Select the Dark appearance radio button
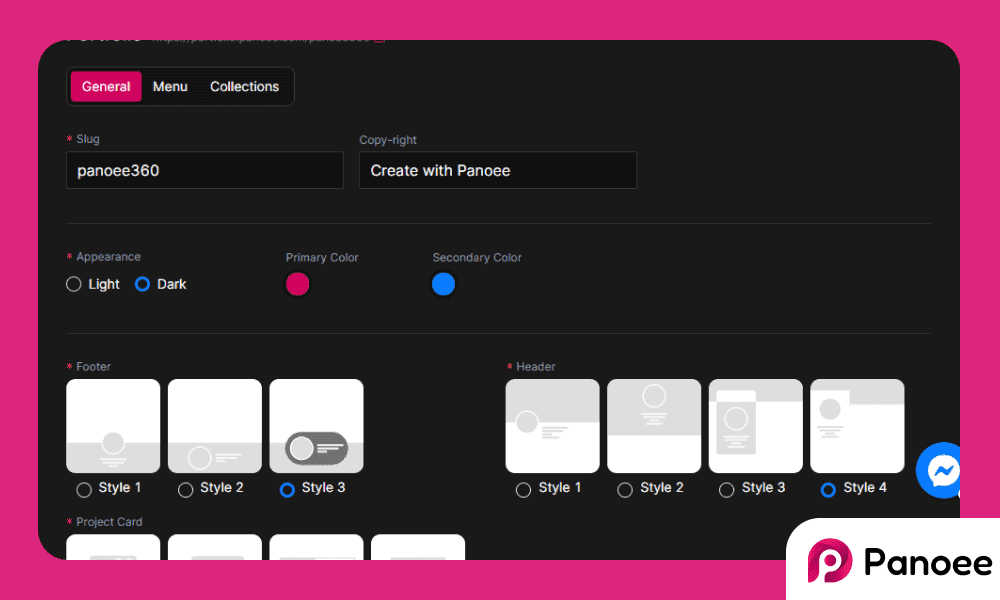1000x600 pixels. point(142,284)
